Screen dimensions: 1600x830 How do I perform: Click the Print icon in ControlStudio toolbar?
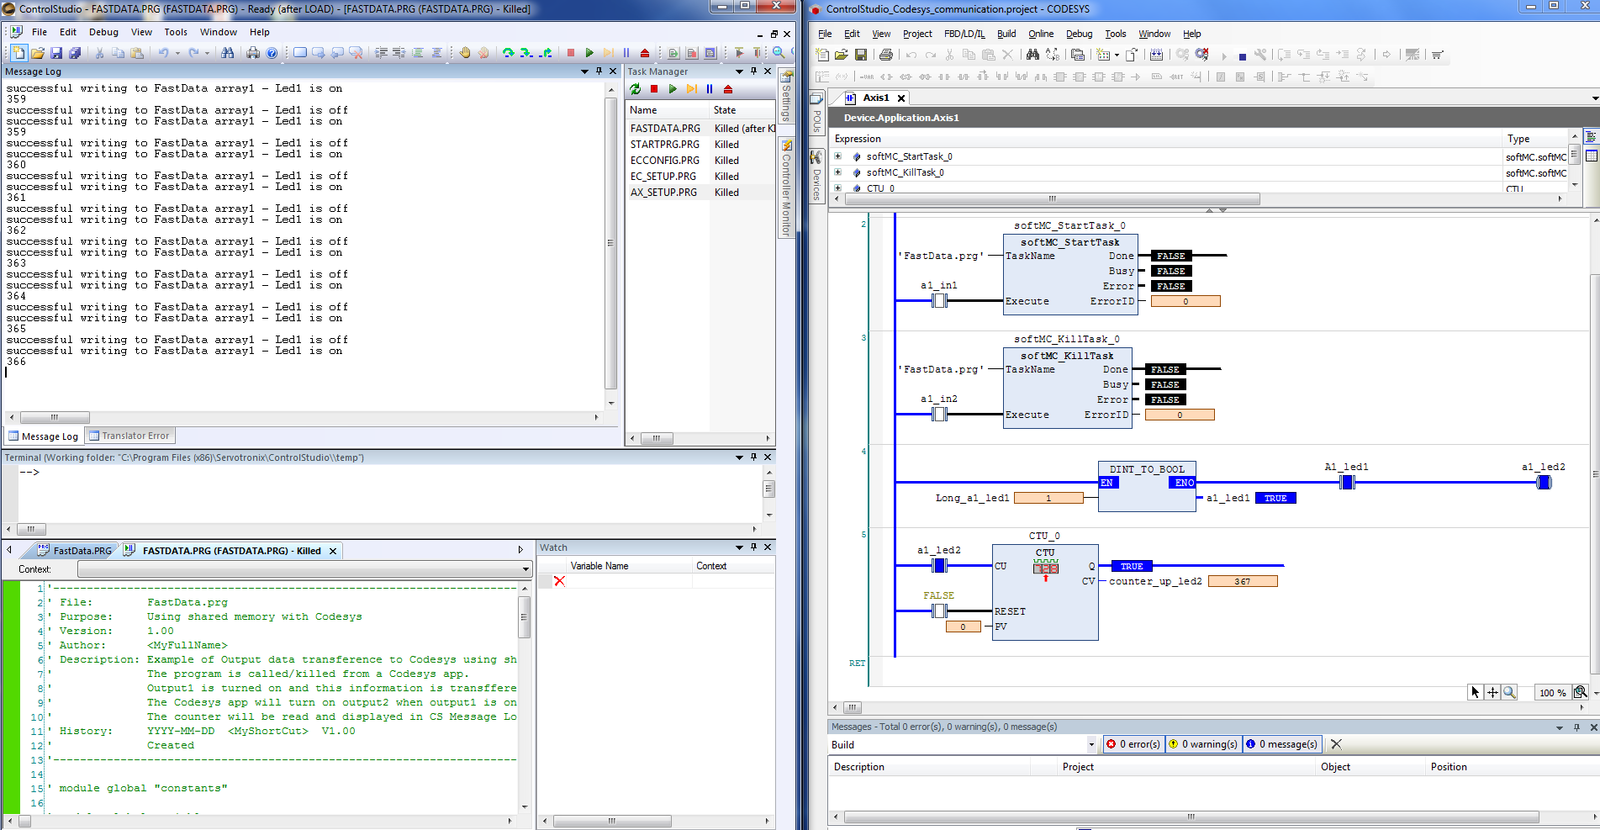coord(253,53)
